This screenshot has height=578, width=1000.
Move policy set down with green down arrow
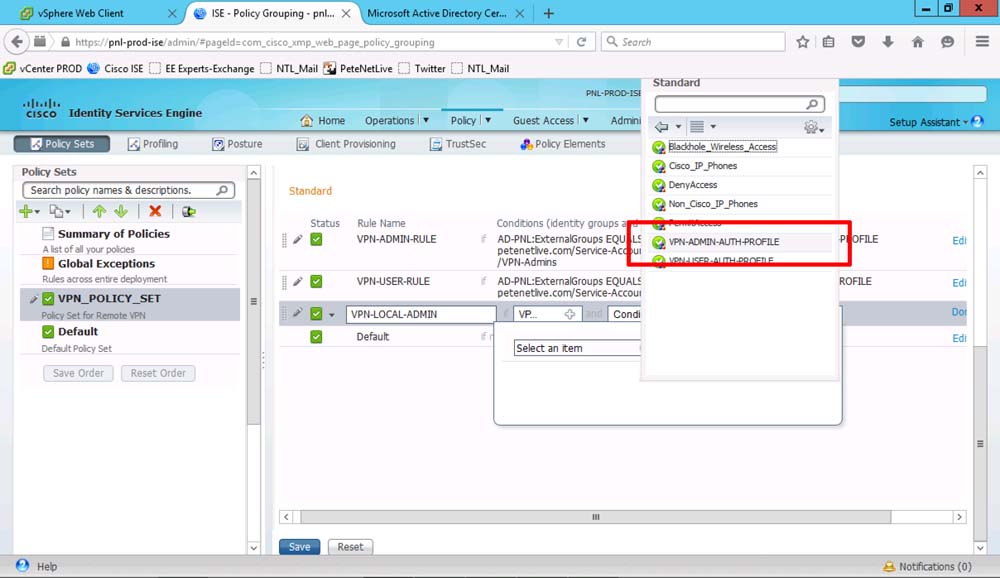(x=121, y=211)
